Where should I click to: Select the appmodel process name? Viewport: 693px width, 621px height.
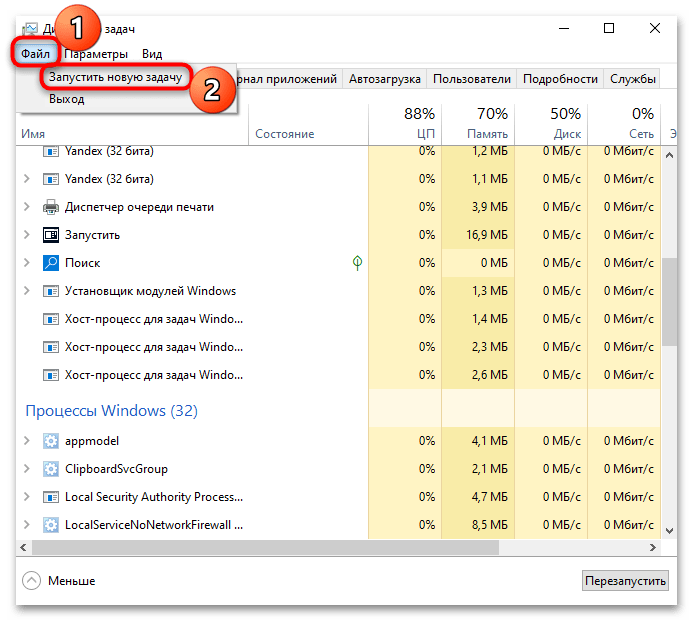click(92, 441)
